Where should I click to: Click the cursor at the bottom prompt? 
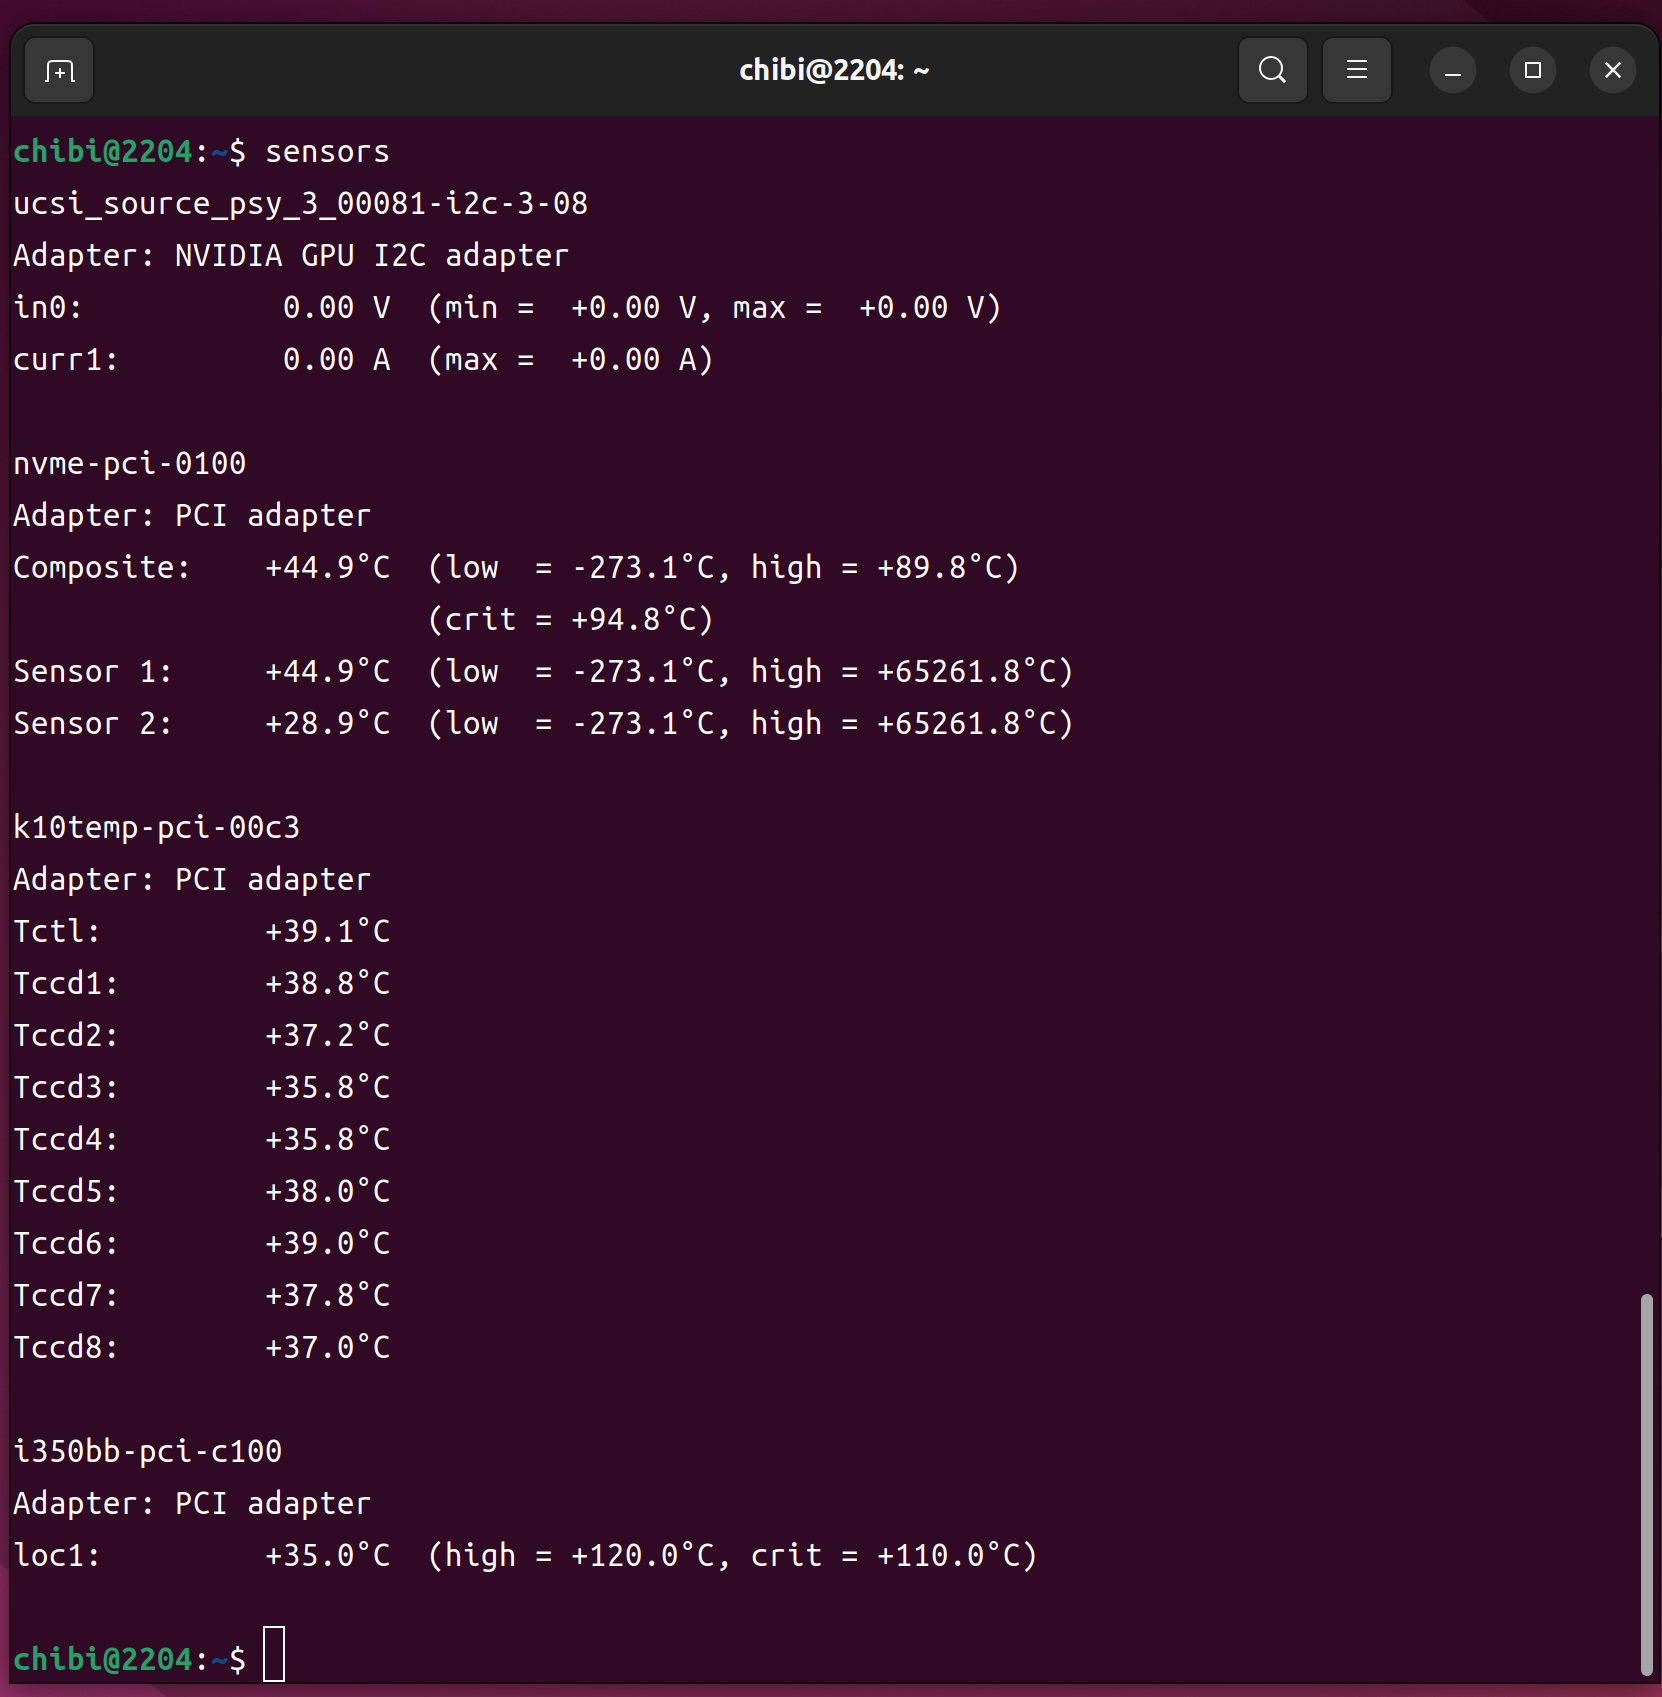[274, 1654]
